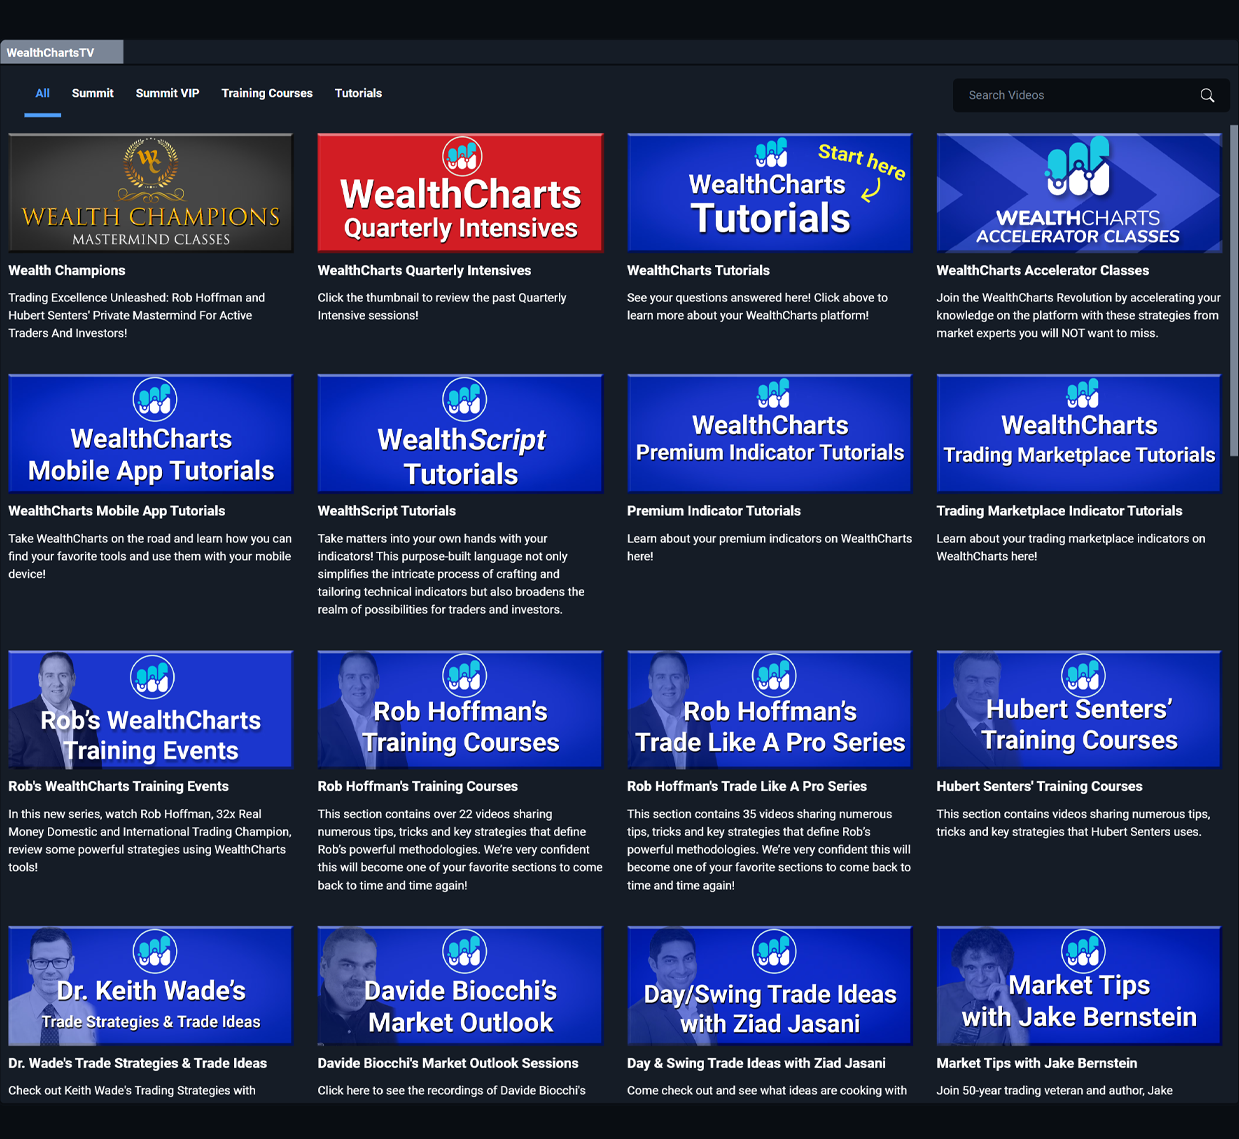The width and height of the screenshot is (1239, 1139).
Task: Click the Wealth Champions title link
Action: pyautogui.click(x=67, y=270)
